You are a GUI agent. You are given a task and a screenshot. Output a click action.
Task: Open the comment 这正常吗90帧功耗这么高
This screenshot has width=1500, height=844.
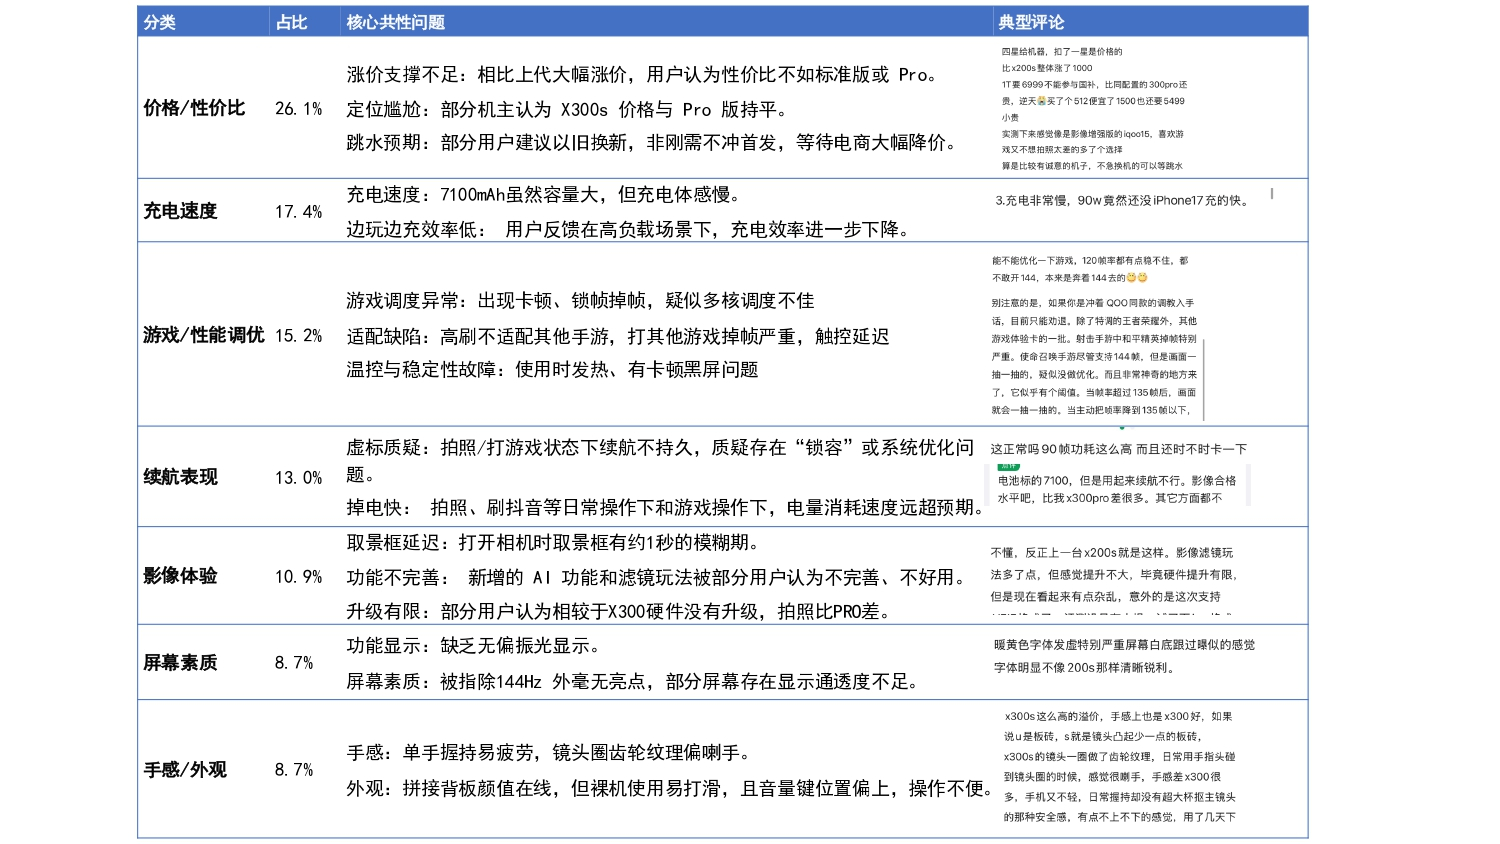(x=1119, y=450)
